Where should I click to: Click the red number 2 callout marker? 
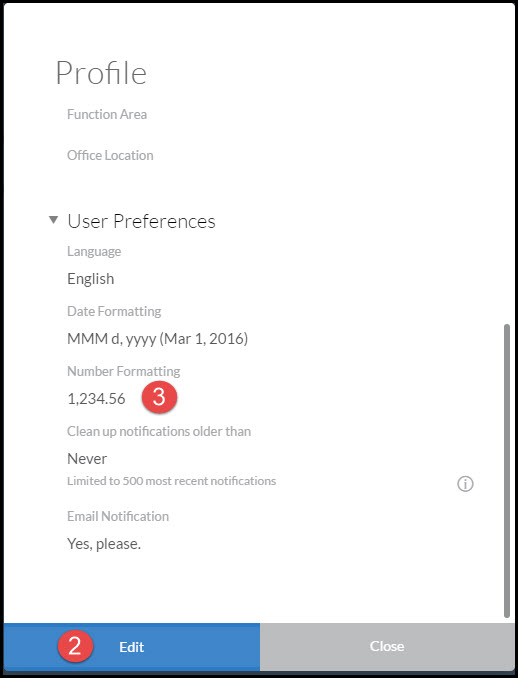click(x=75, y=646)
